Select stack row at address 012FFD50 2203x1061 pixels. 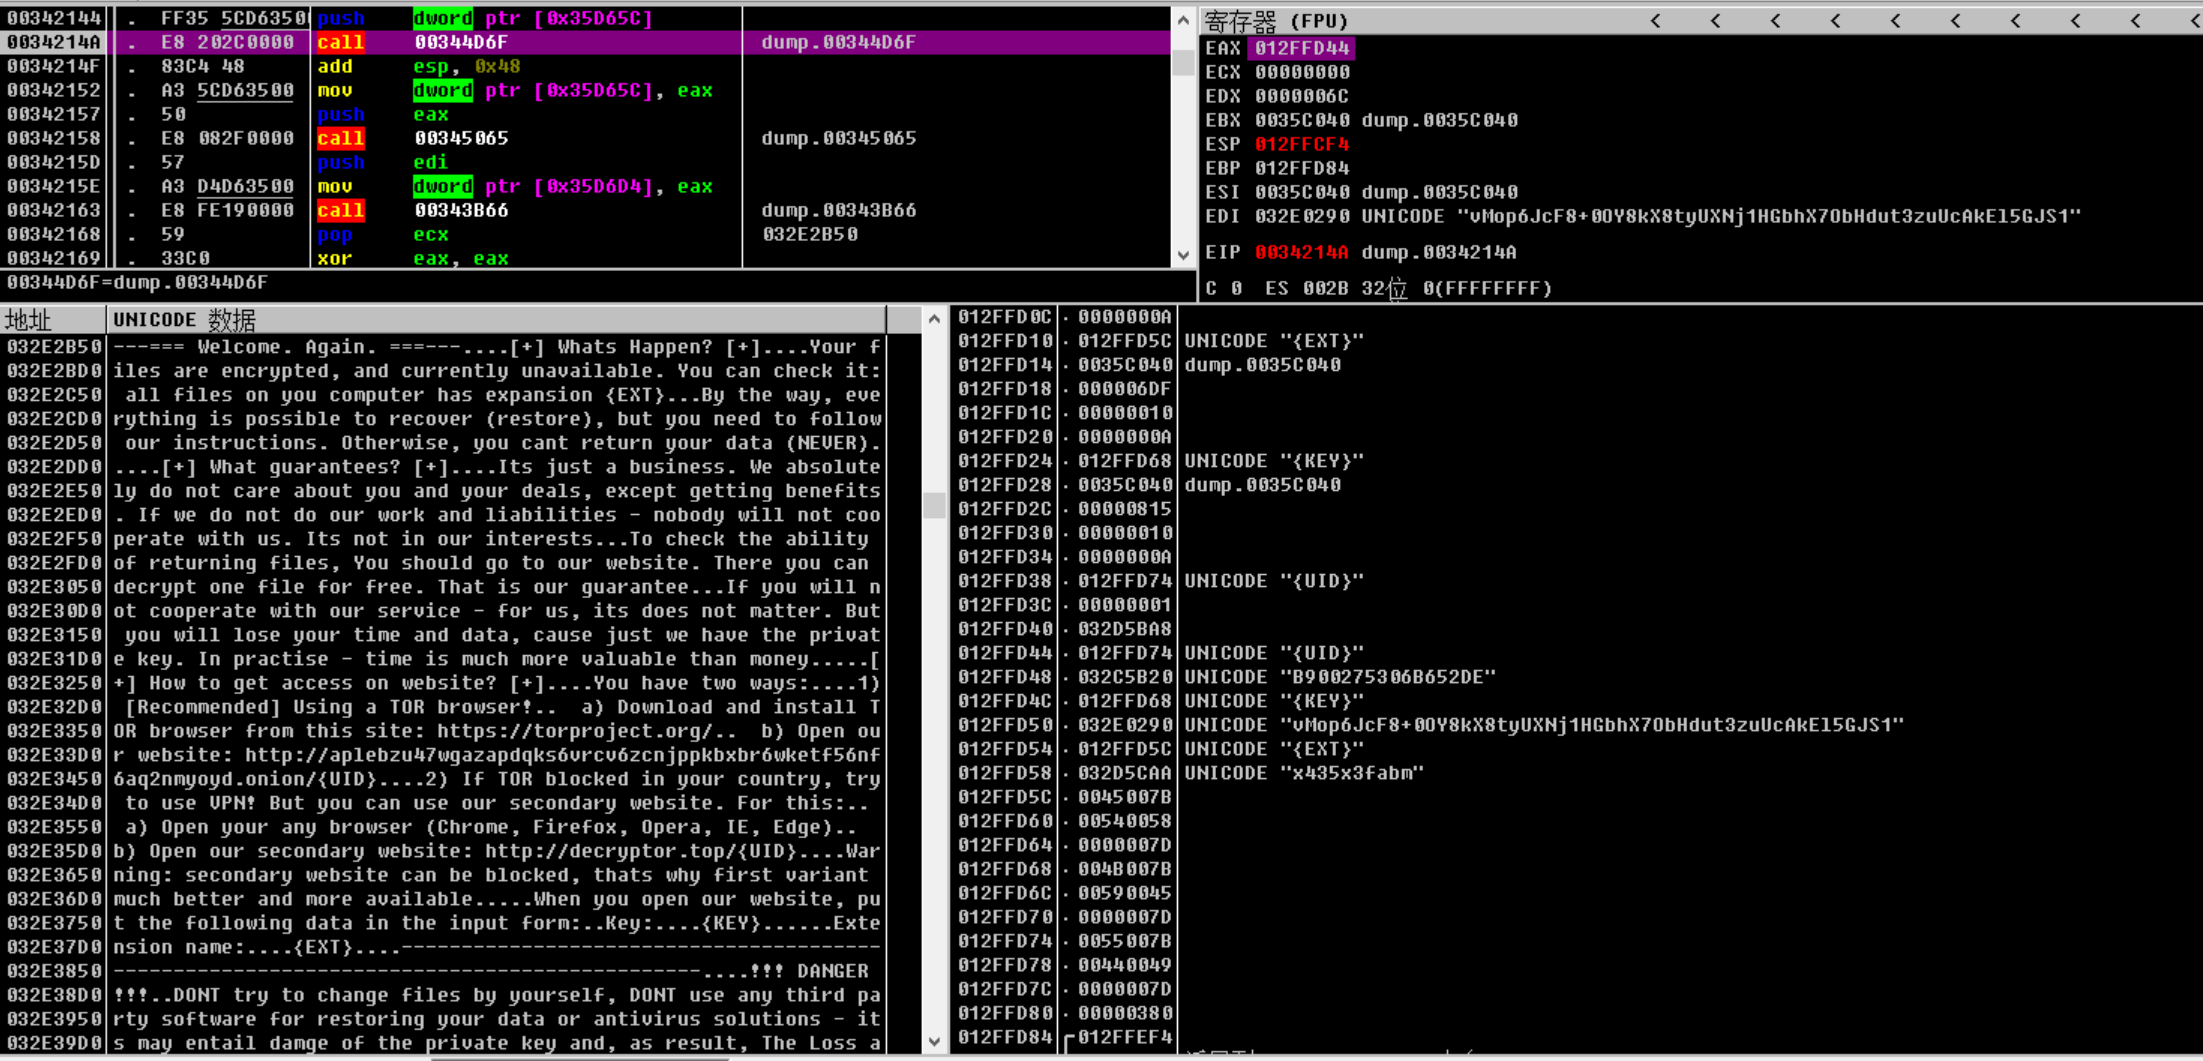click(1576, 725)
